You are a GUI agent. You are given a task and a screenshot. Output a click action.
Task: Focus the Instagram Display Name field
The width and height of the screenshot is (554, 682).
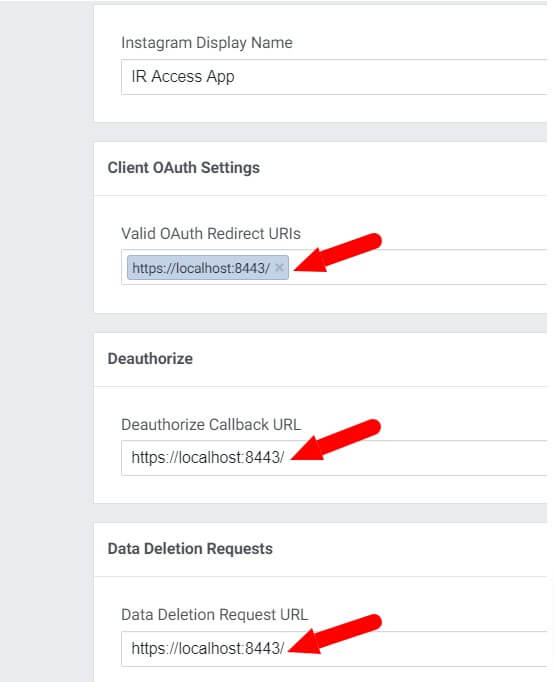[x=334, y=77]
